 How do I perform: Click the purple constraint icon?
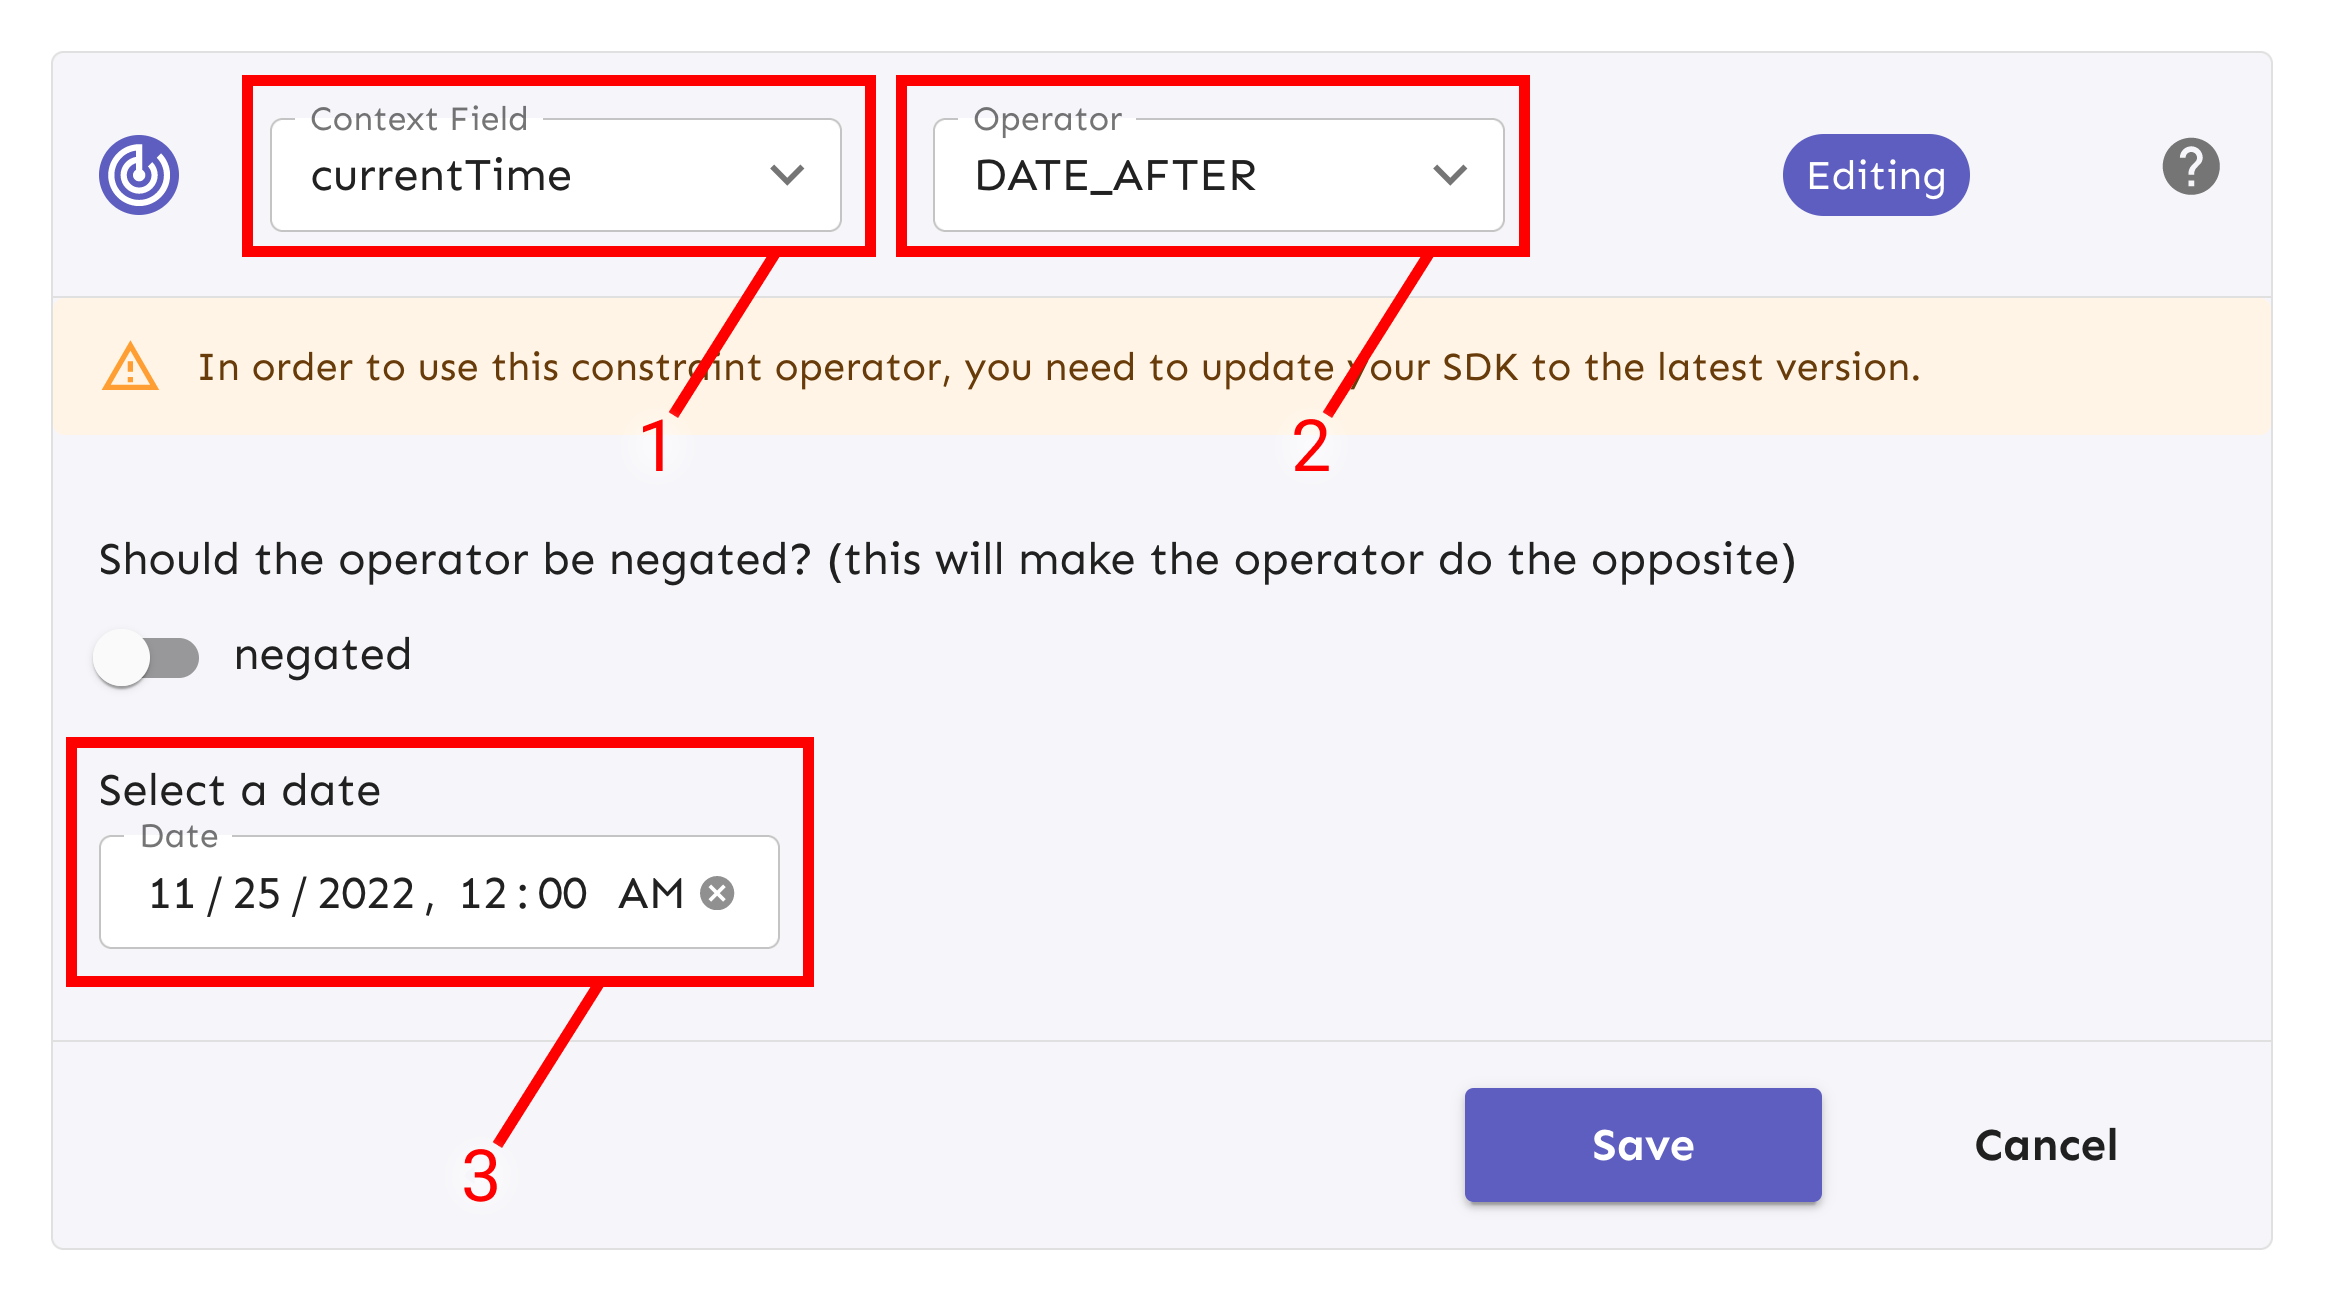coord(139,175)
